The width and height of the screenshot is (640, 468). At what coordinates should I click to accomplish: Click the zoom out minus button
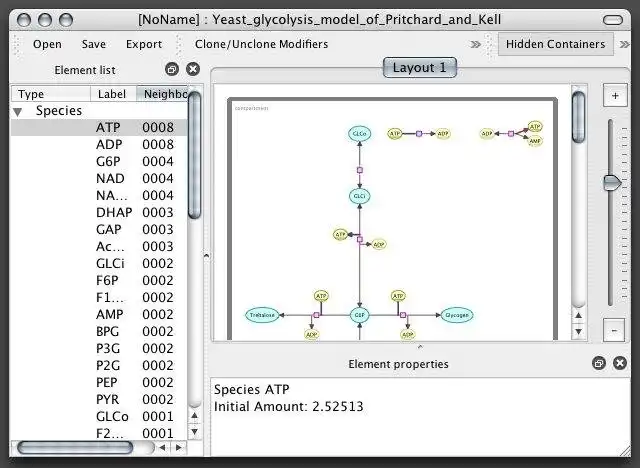[614, 330]
